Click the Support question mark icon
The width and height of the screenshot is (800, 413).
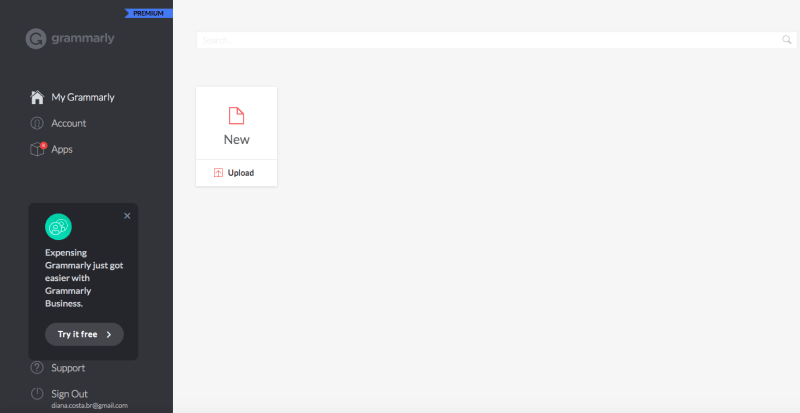point(37,367)
